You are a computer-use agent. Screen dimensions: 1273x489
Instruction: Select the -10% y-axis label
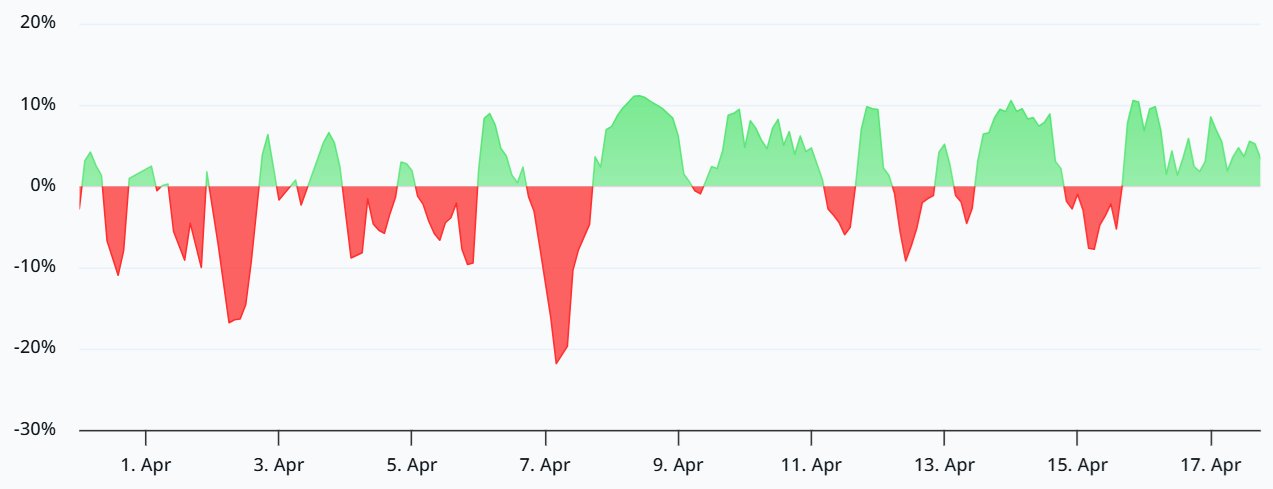tap(34, 267)
